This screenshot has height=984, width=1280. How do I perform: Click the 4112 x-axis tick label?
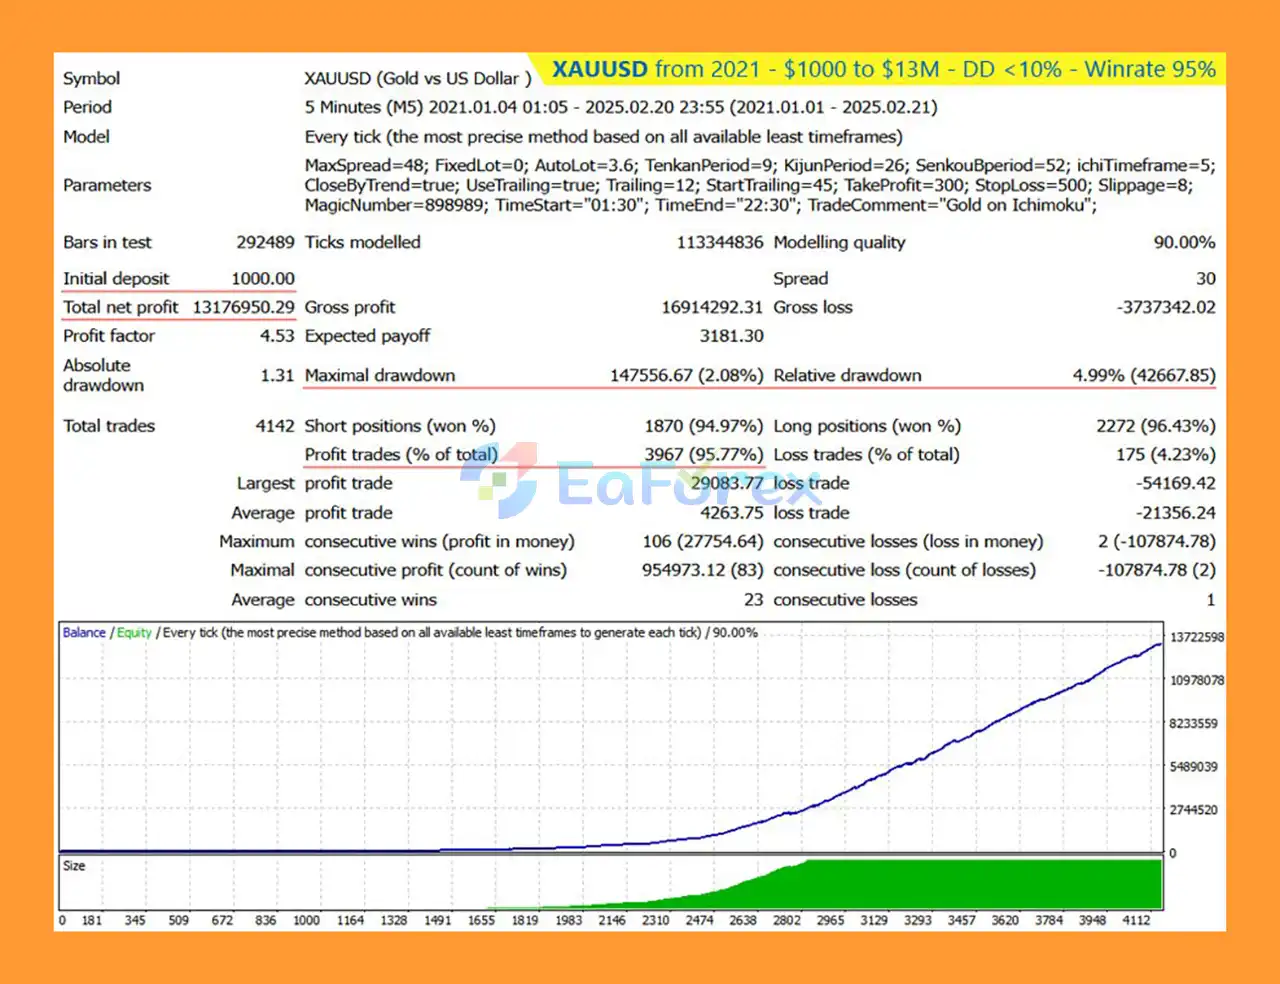(x=1136, y=920)
